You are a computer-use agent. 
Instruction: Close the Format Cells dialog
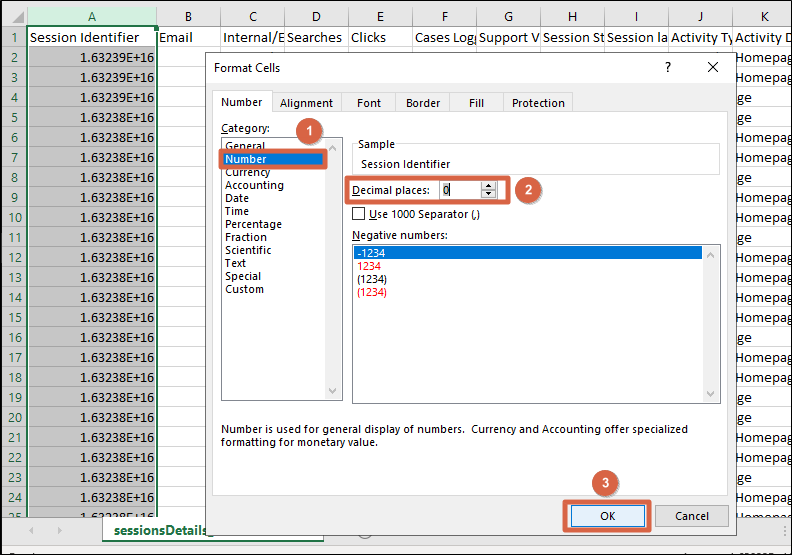point(713,67)
